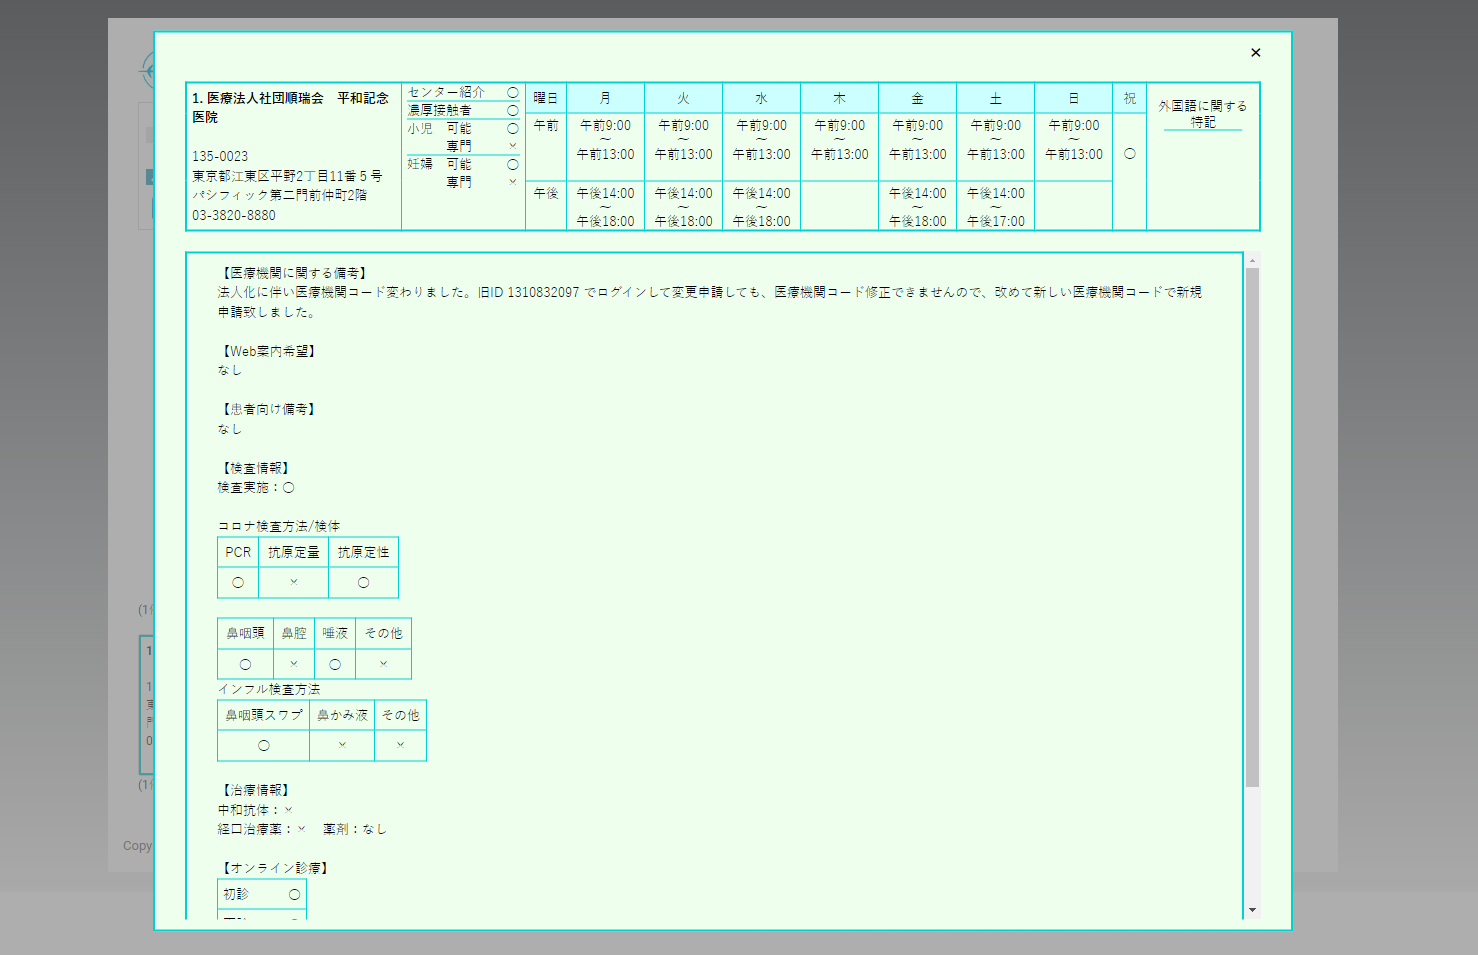The image size is (1478, 955).
Task: Click the chevron mark under 鼻腔
Action: 293,663
